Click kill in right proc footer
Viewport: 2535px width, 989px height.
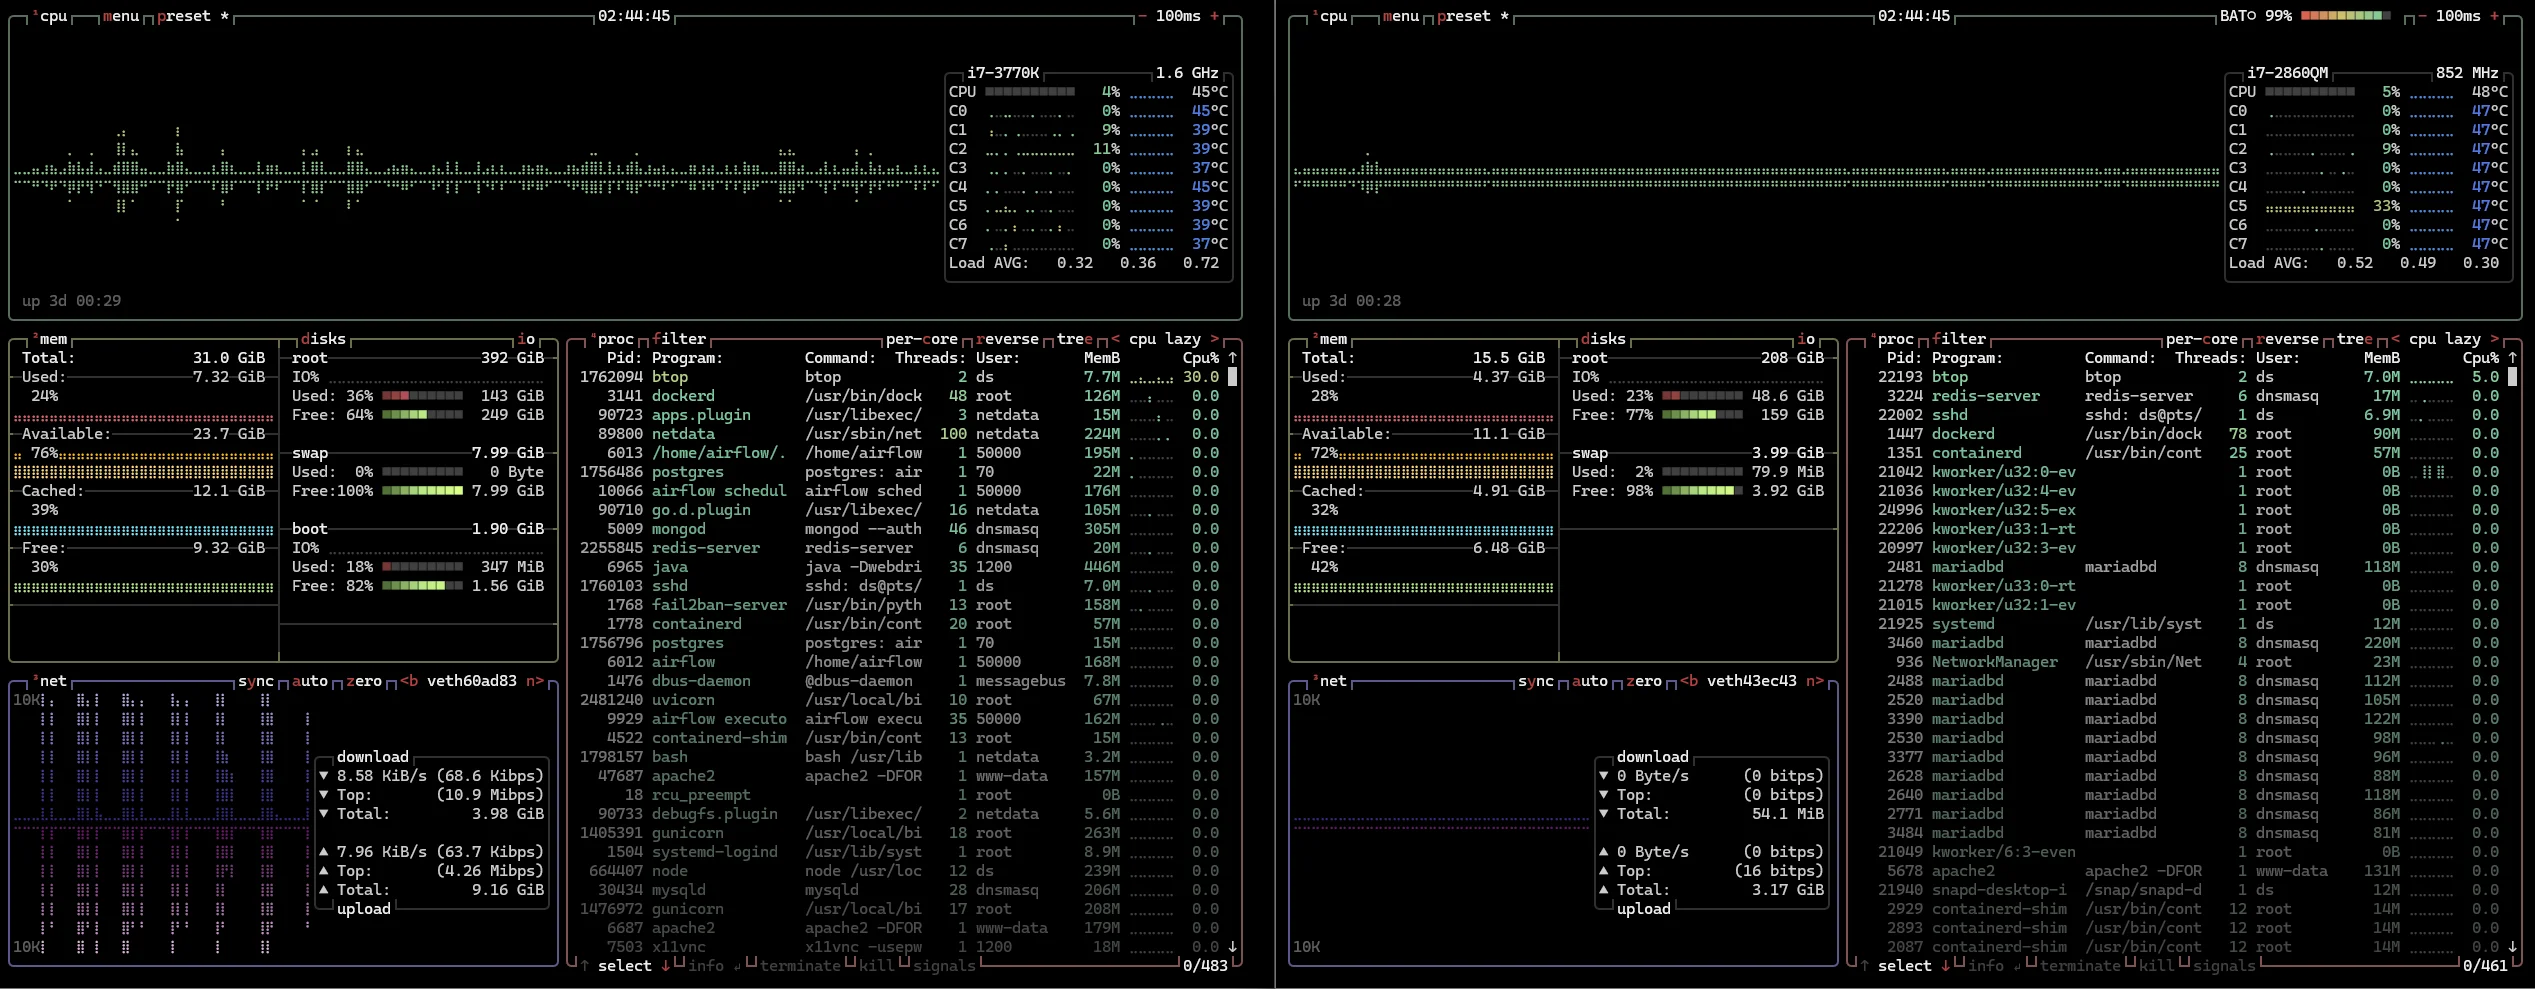(2157, 966)
